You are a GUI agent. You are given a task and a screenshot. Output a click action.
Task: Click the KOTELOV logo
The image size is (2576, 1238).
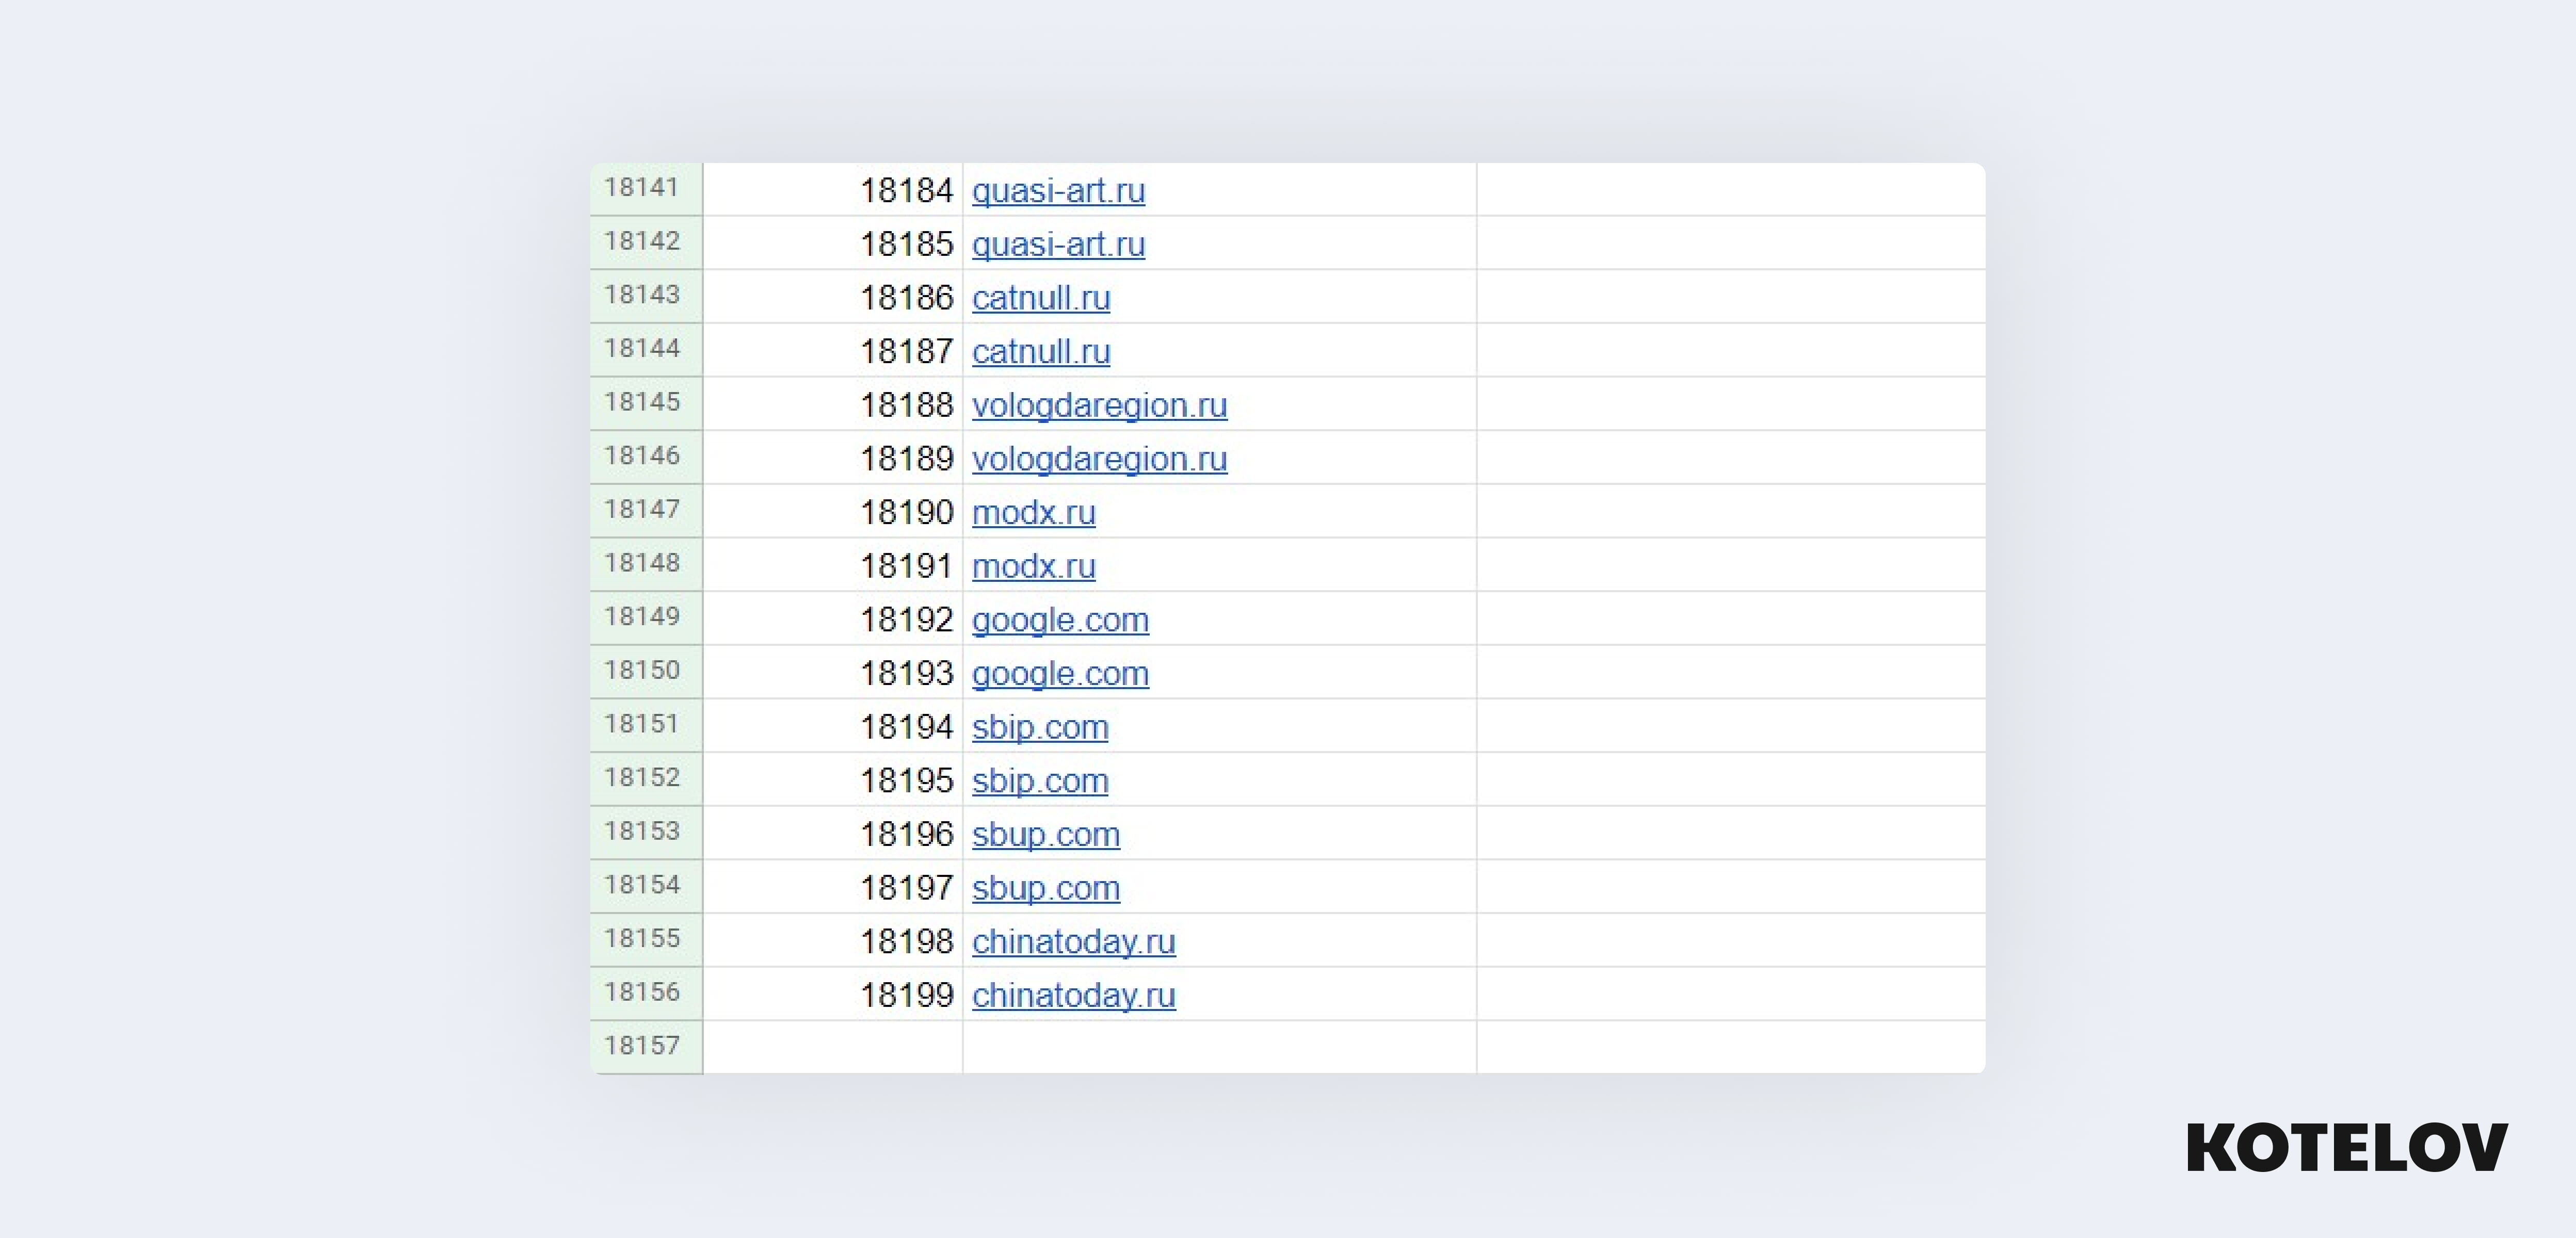[x=2346, y=1148]
